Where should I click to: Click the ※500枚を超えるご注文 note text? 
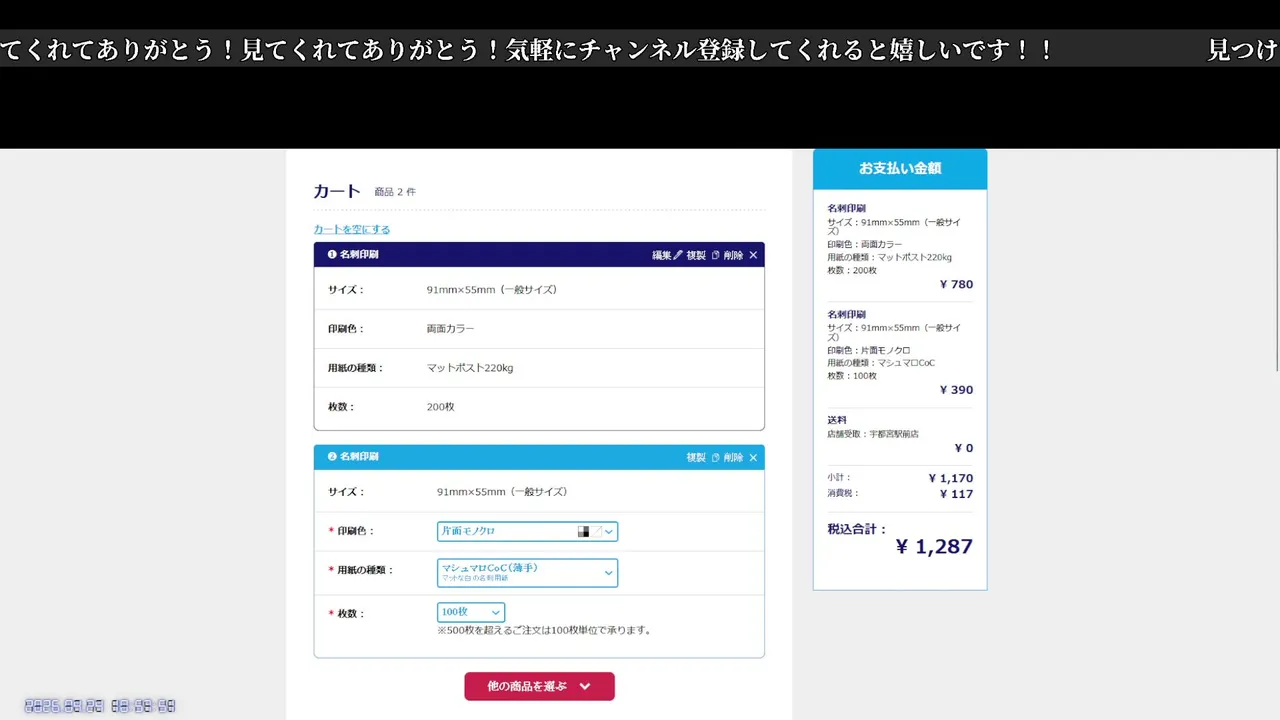pos(545,630)
